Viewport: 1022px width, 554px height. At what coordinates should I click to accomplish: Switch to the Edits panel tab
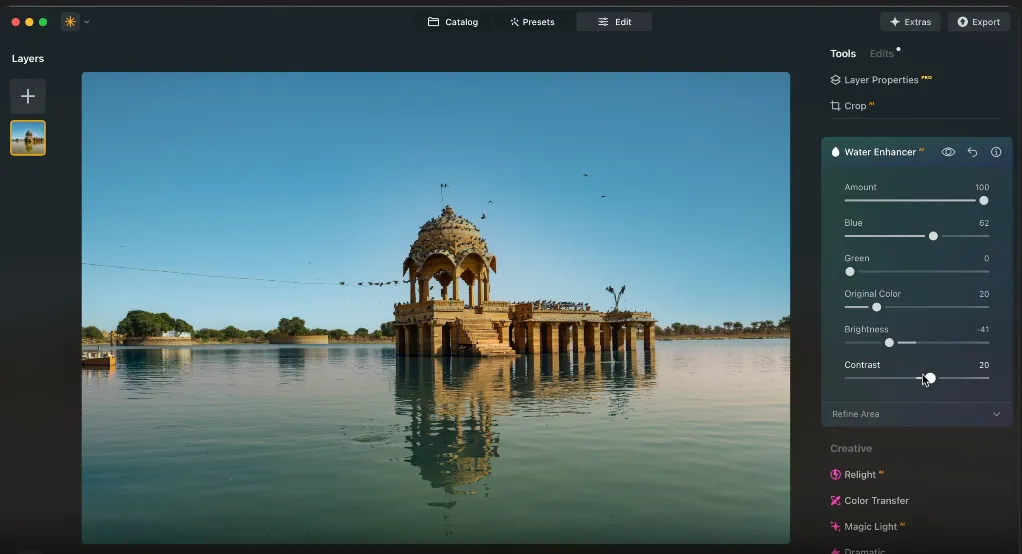pyautogui.click(x=881, y=54)
